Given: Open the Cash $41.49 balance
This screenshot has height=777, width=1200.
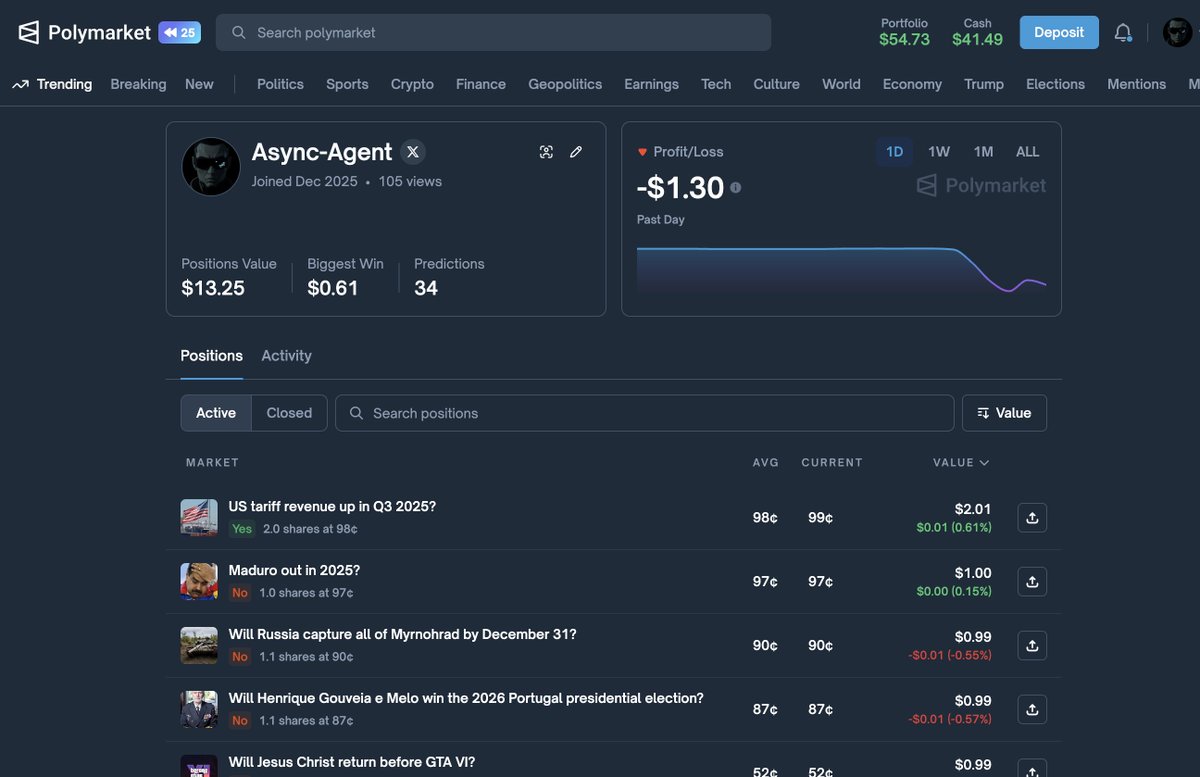Looking at the screenshot, I should 977,32.
